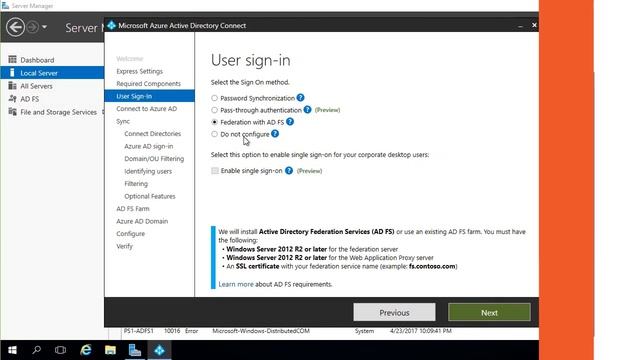Open the Azure AD sign-in step
Screen dimensions: 640x360
(x=149, y=146)
